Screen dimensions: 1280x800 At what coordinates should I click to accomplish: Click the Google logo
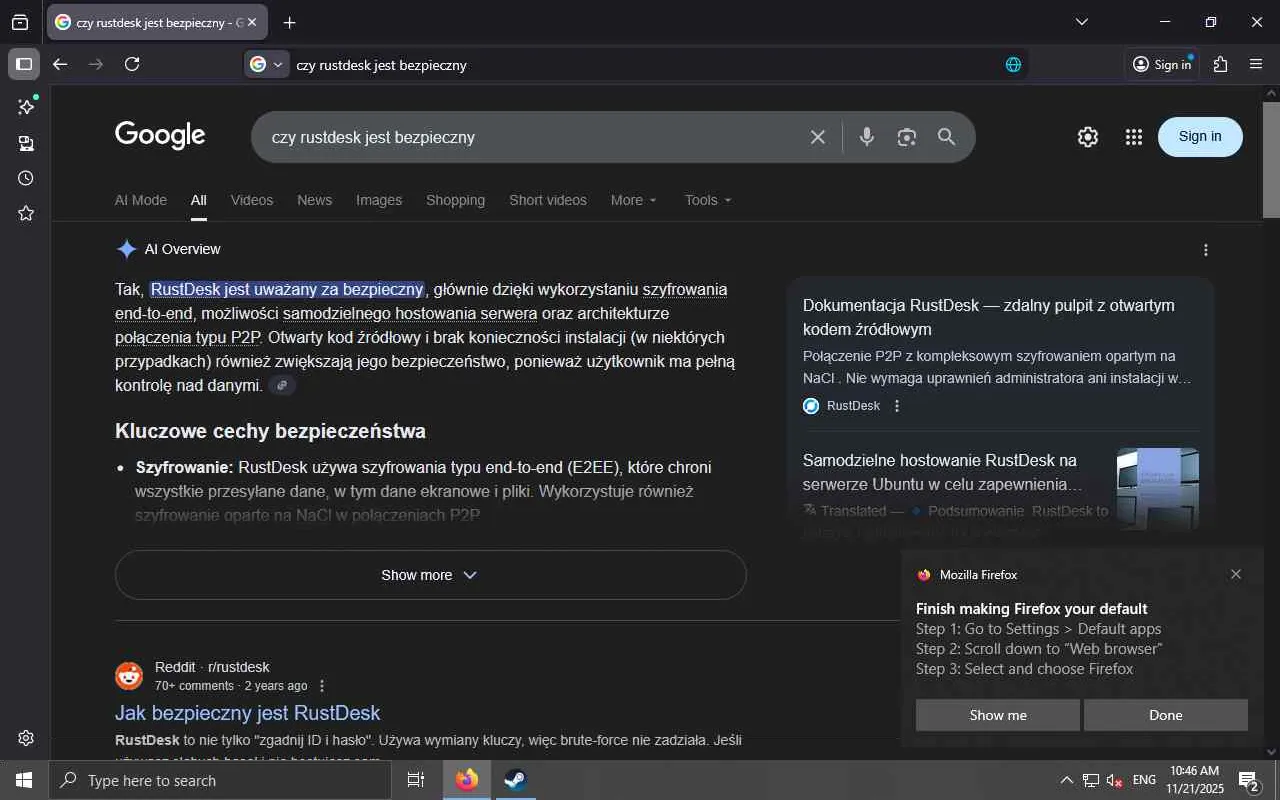click(160, 136)
